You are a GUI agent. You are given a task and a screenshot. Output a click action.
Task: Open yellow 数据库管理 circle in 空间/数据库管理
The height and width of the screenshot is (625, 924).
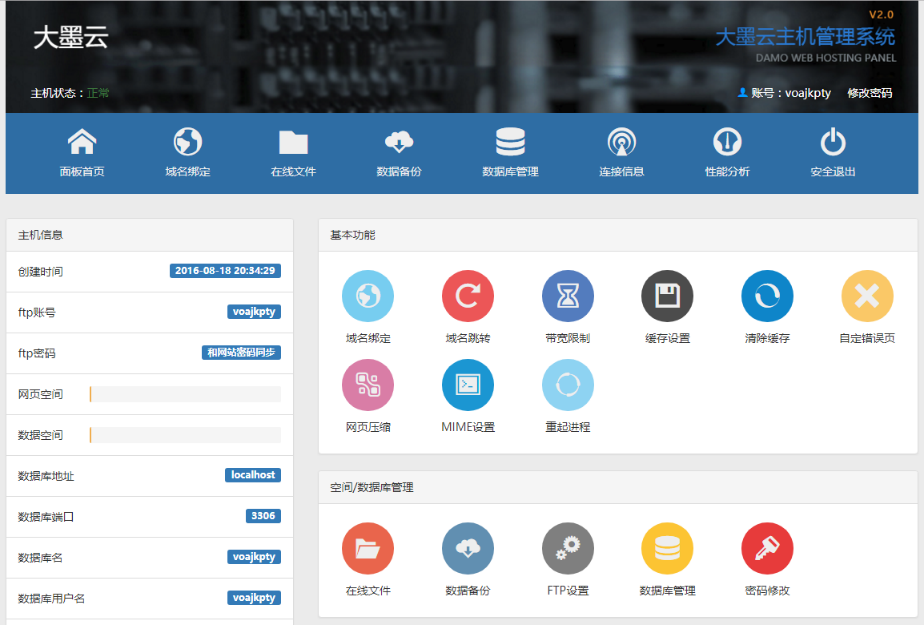pyautogui.click(x=667, y=548)
